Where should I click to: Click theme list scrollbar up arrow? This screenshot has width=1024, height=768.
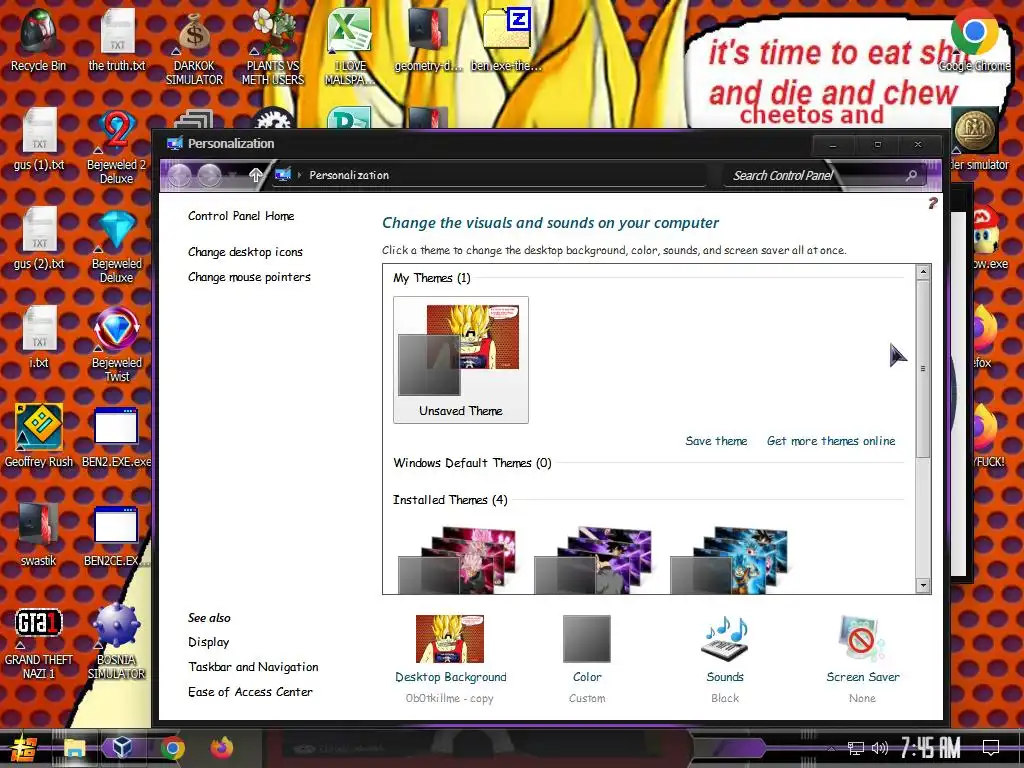pos(923,272)
